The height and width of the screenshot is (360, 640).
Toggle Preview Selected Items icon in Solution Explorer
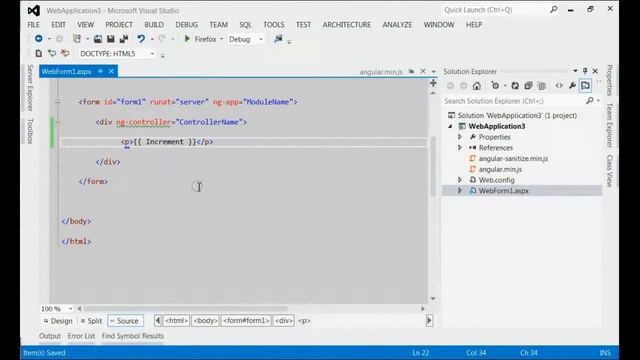[585, 86]
